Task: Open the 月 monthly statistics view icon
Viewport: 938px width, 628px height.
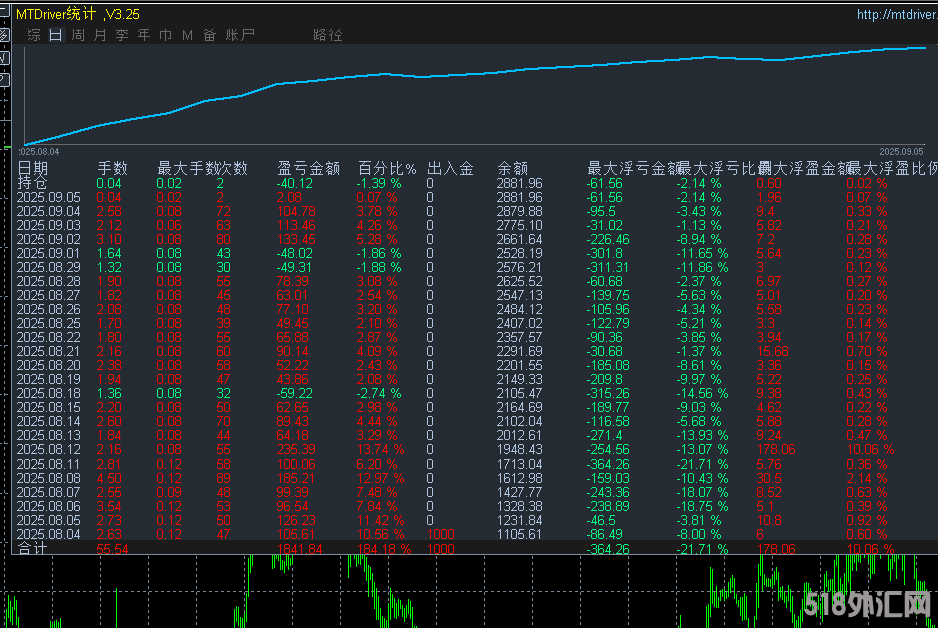Action: pos(98,34)
